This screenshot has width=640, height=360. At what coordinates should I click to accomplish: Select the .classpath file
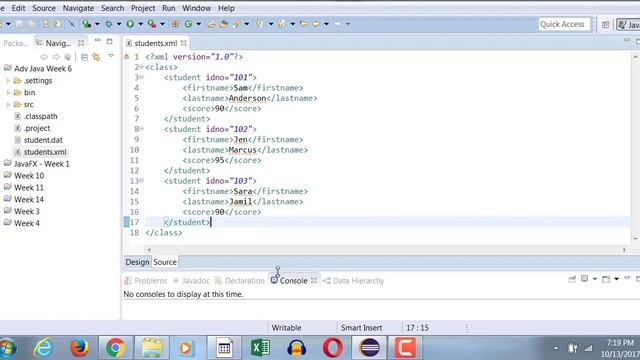click(x=36, y=116)
